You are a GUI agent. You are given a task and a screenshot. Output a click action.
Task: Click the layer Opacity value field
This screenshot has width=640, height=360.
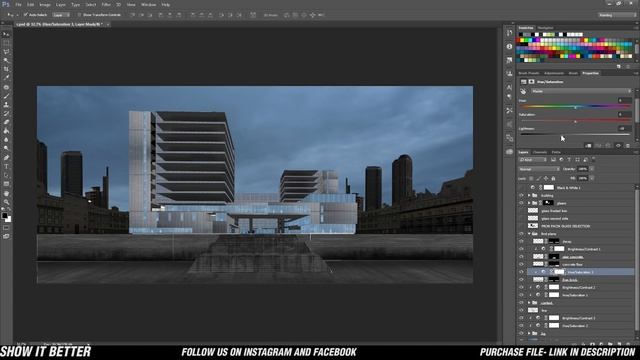click(582, 169)
